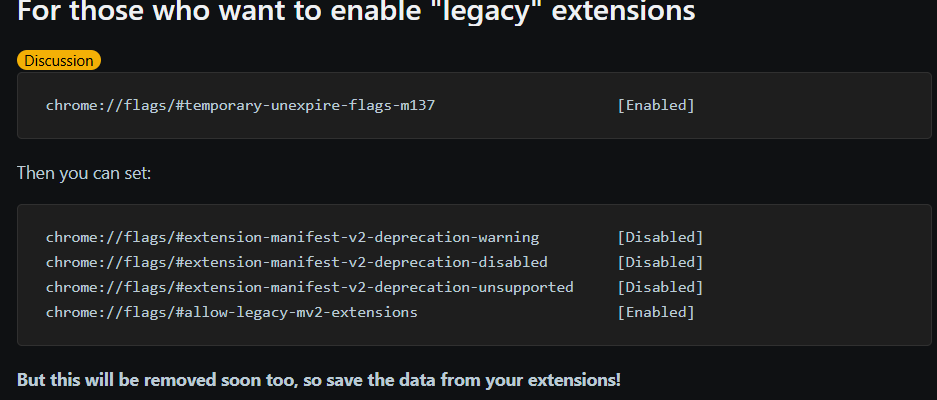The width and height of the screenshot is (937, 400).
Task: Click the deprecation-warning flag URL line
Action: 292,238
